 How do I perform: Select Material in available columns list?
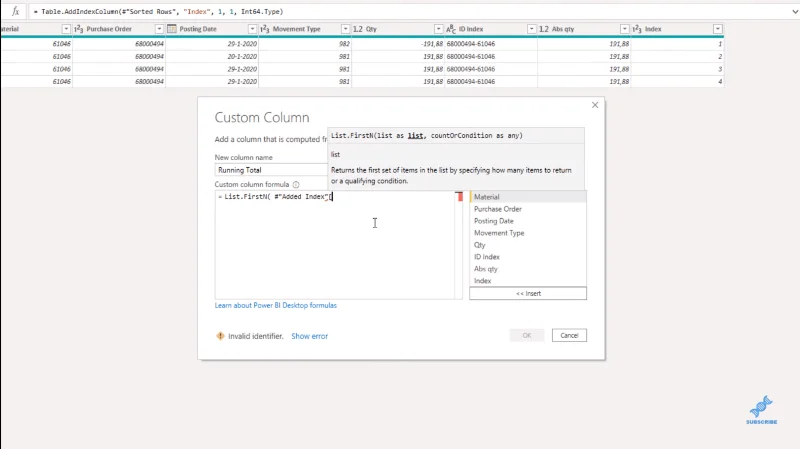528,197
